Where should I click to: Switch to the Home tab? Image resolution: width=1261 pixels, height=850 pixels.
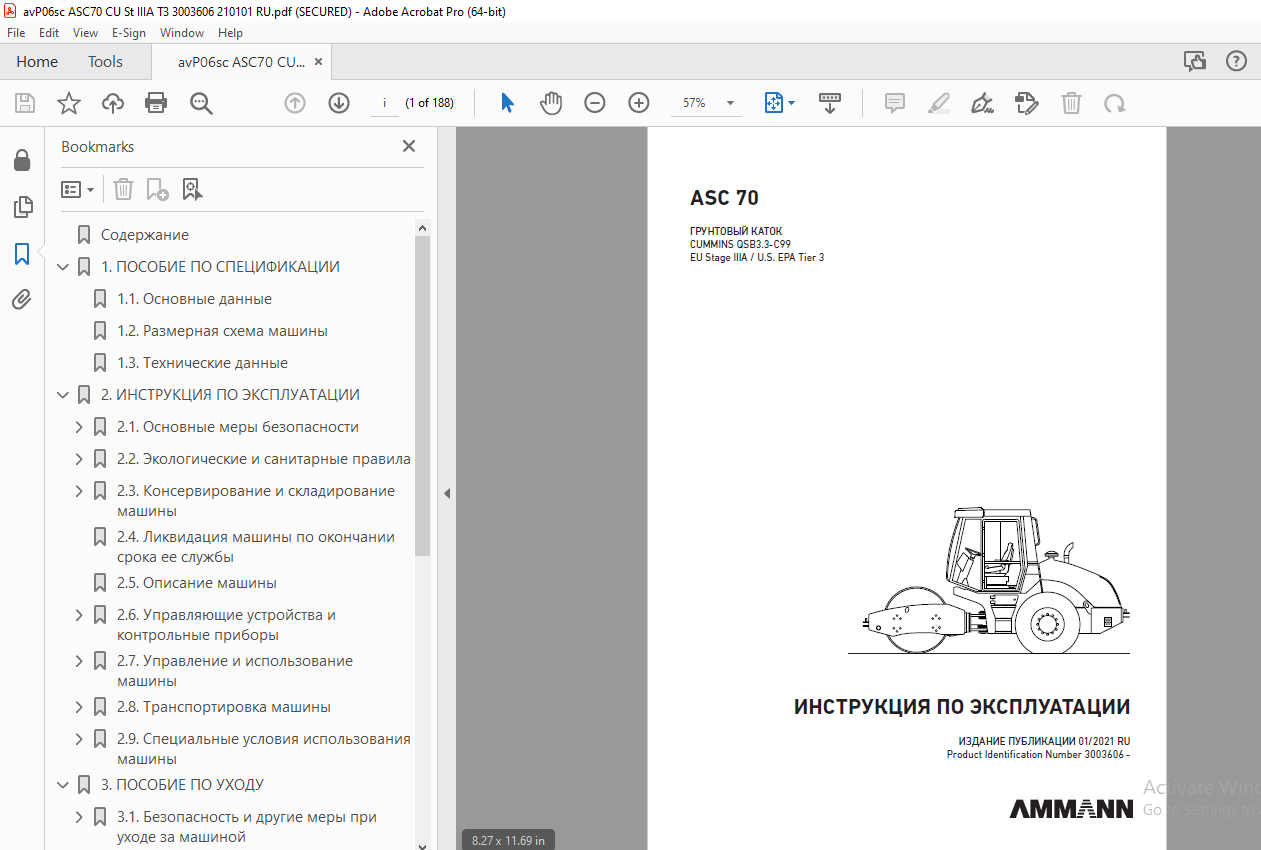pyautogui.click(x=37, y=62)
